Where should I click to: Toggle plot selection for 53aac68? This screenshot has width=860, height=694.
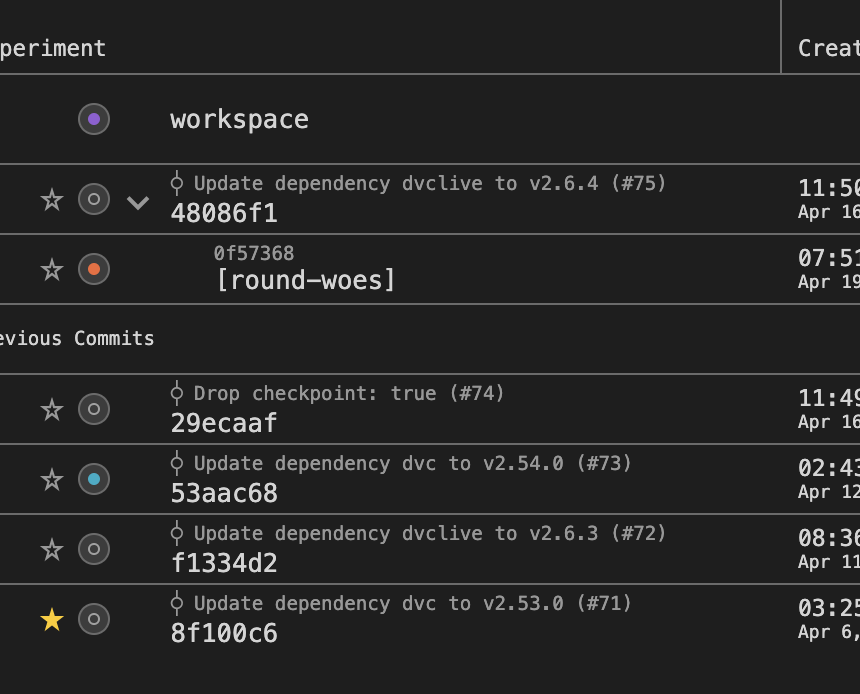pos(94,479)
